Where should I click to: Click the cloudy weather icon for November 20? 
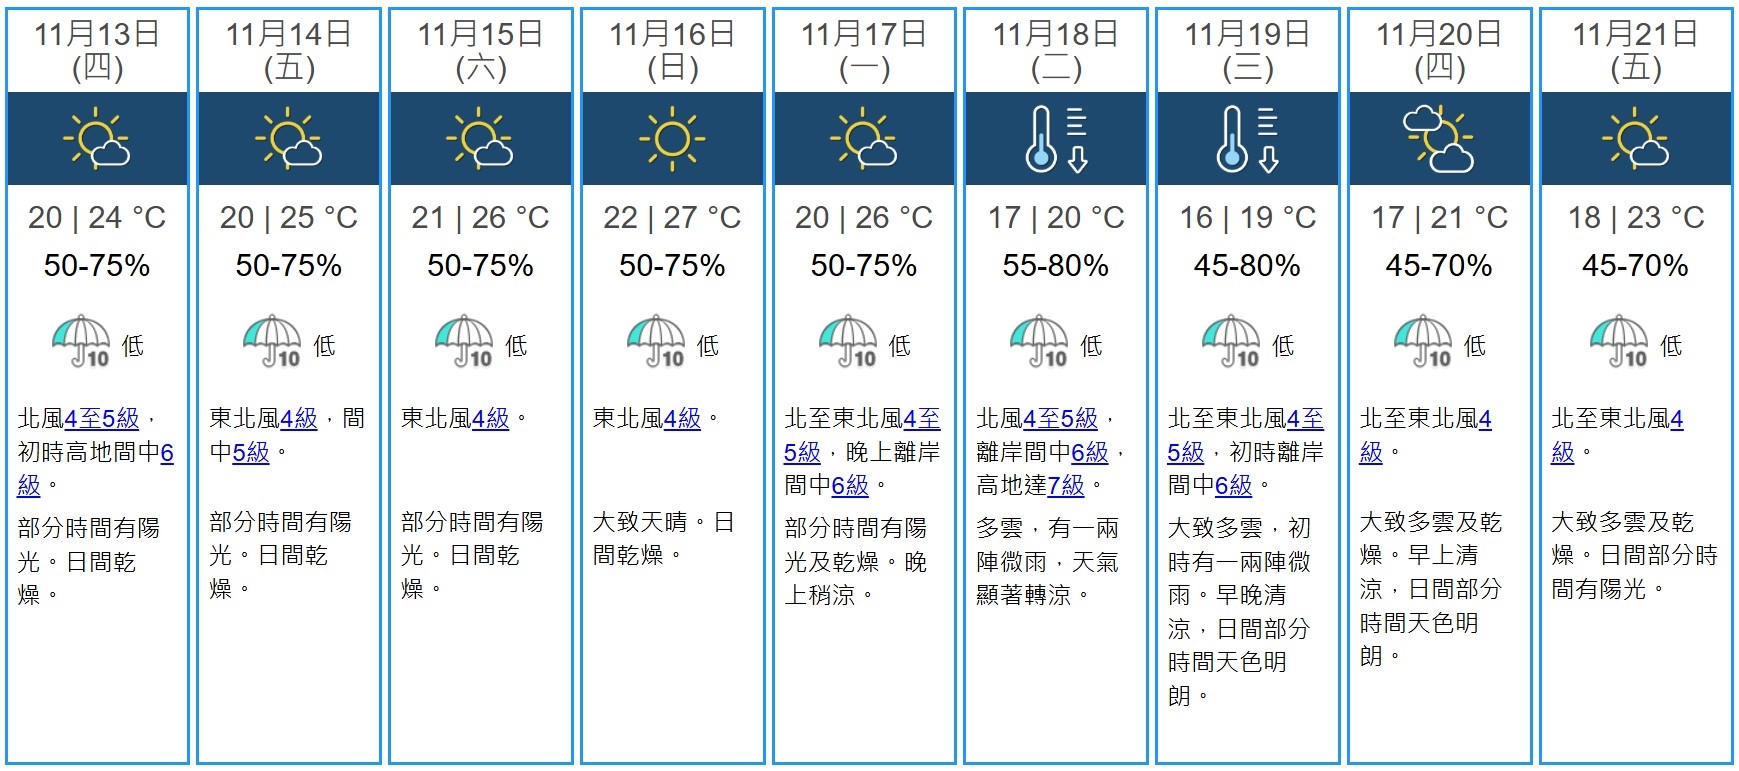pyautogui.click(x=1439, y=139)
